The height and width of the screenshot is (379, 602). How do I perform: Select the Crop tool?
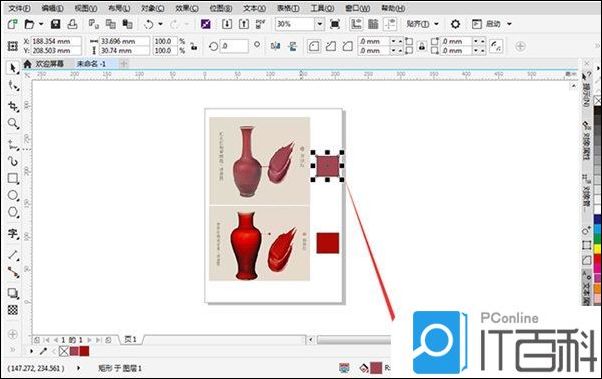pyautogui.click(x=13, y=106)
